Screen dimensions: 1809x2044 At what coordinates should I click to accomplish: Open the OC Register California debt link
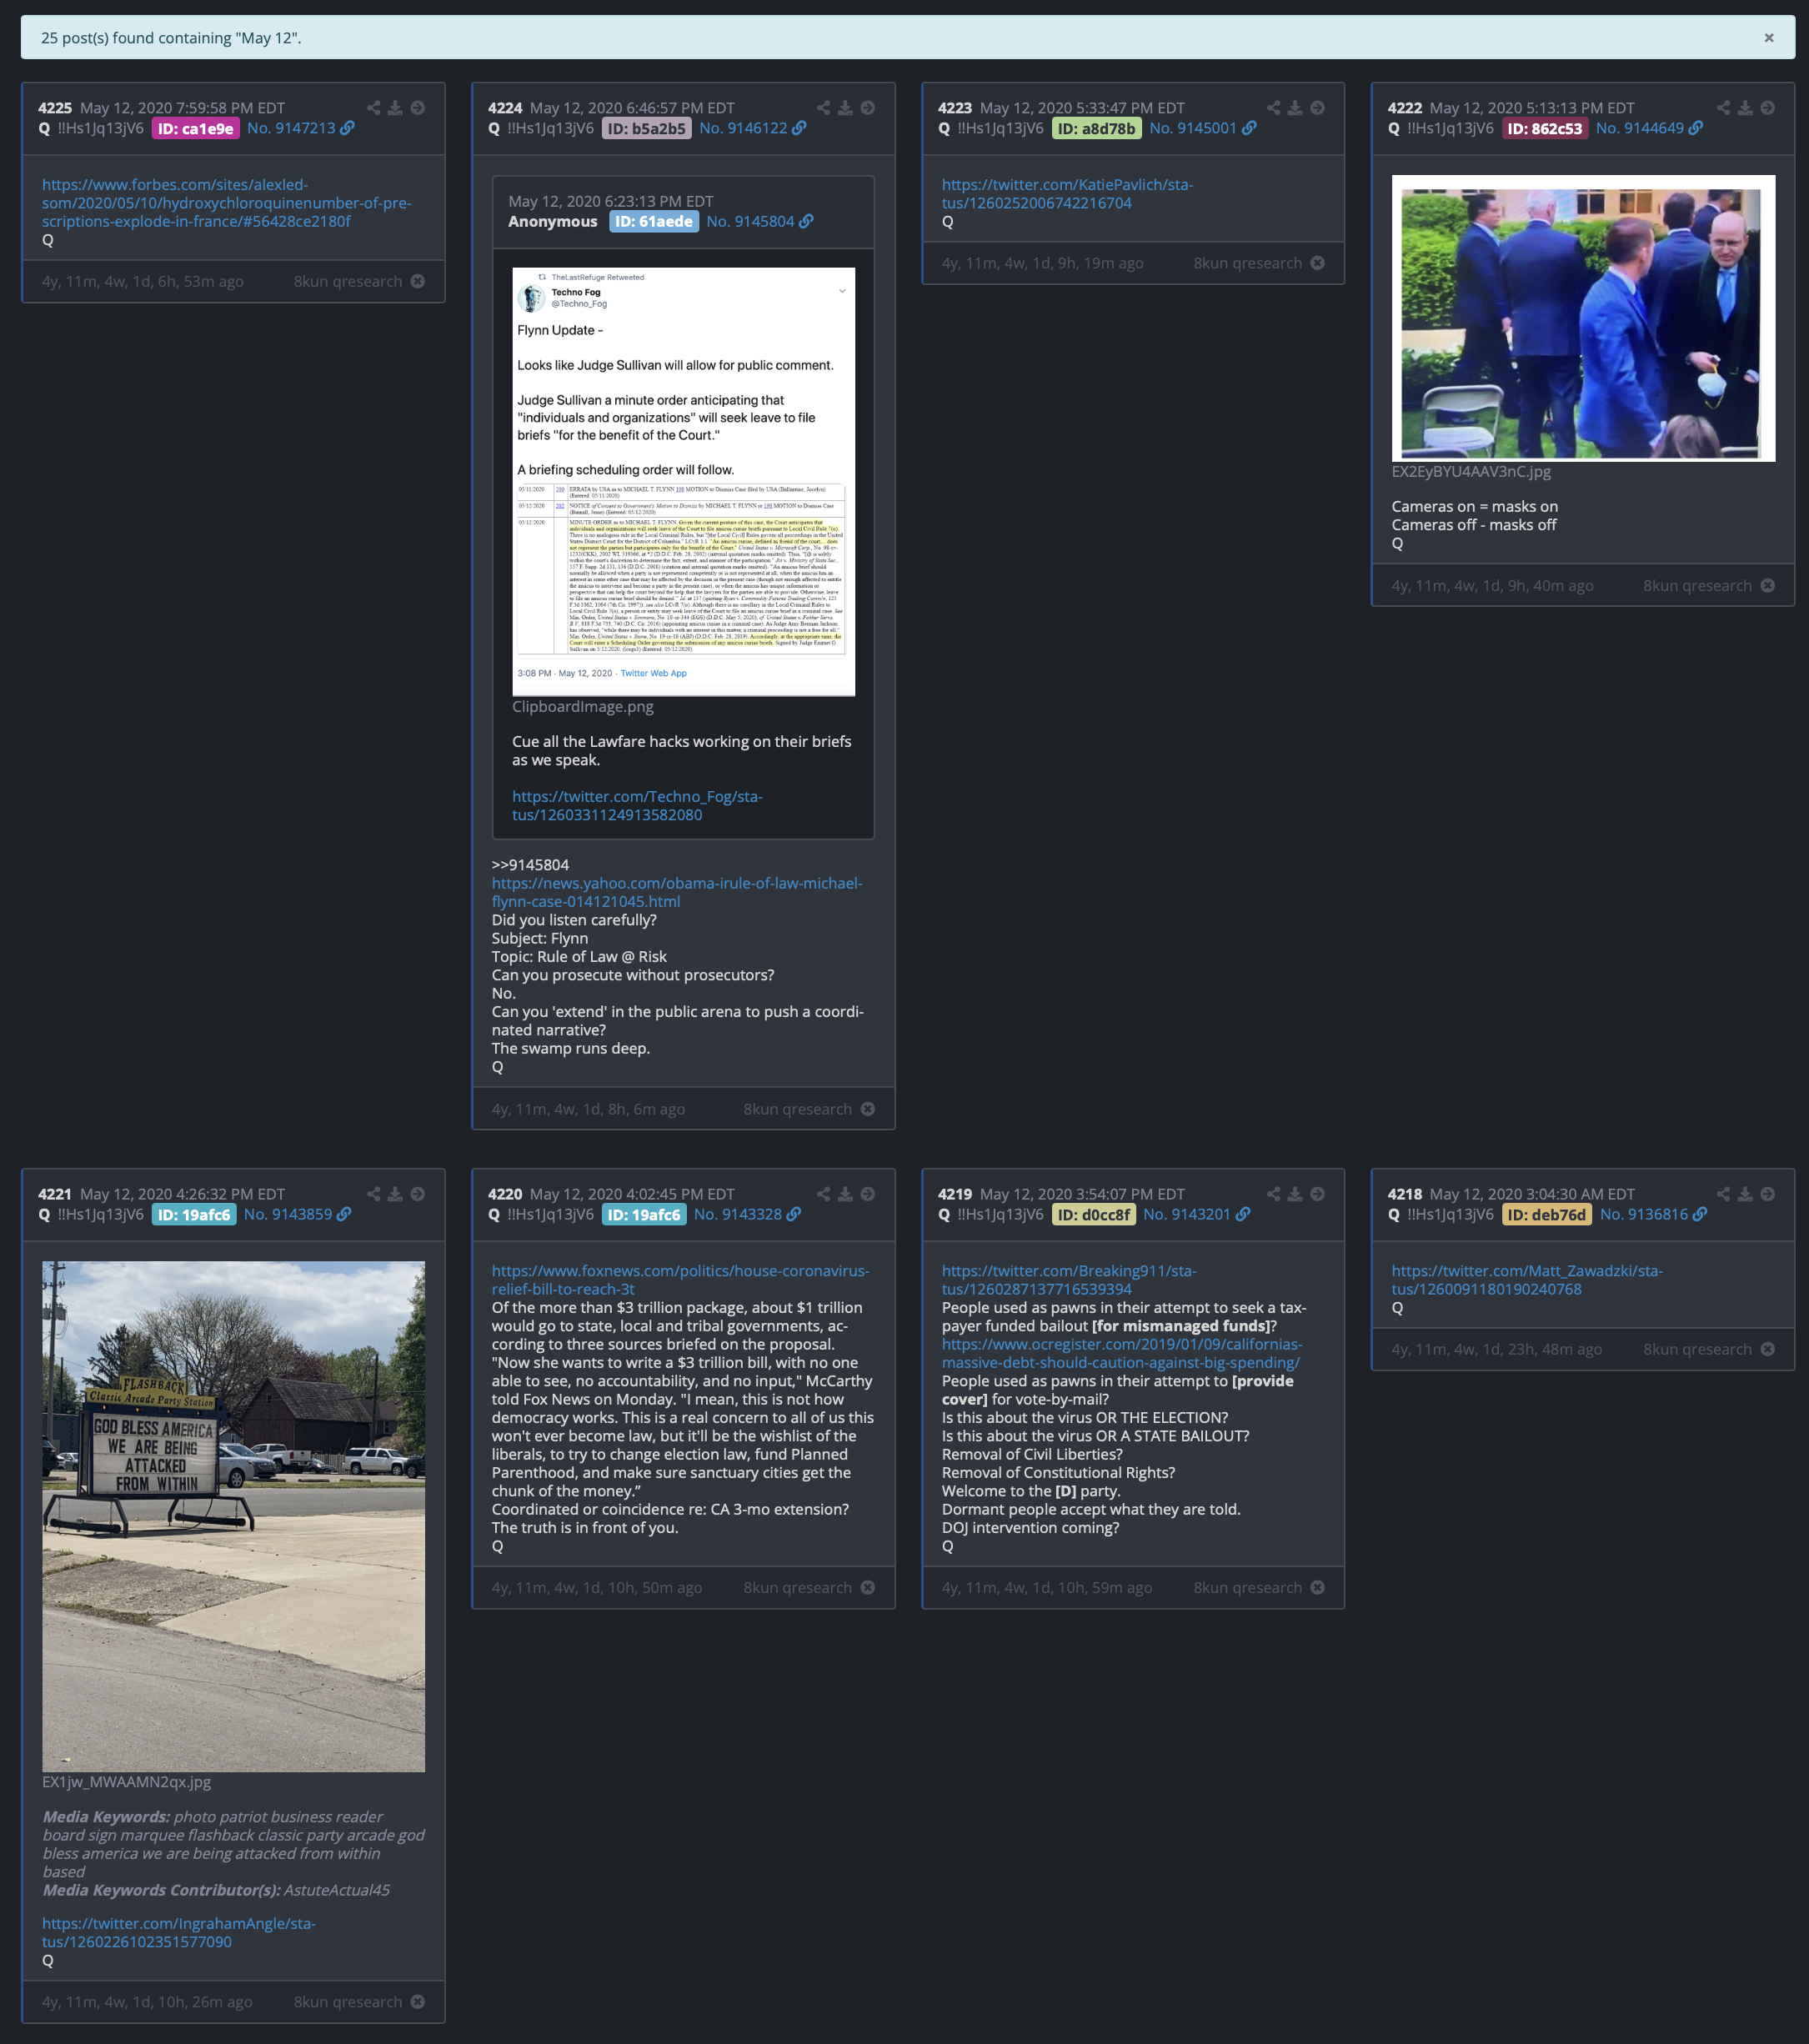coord(1122,1353)
